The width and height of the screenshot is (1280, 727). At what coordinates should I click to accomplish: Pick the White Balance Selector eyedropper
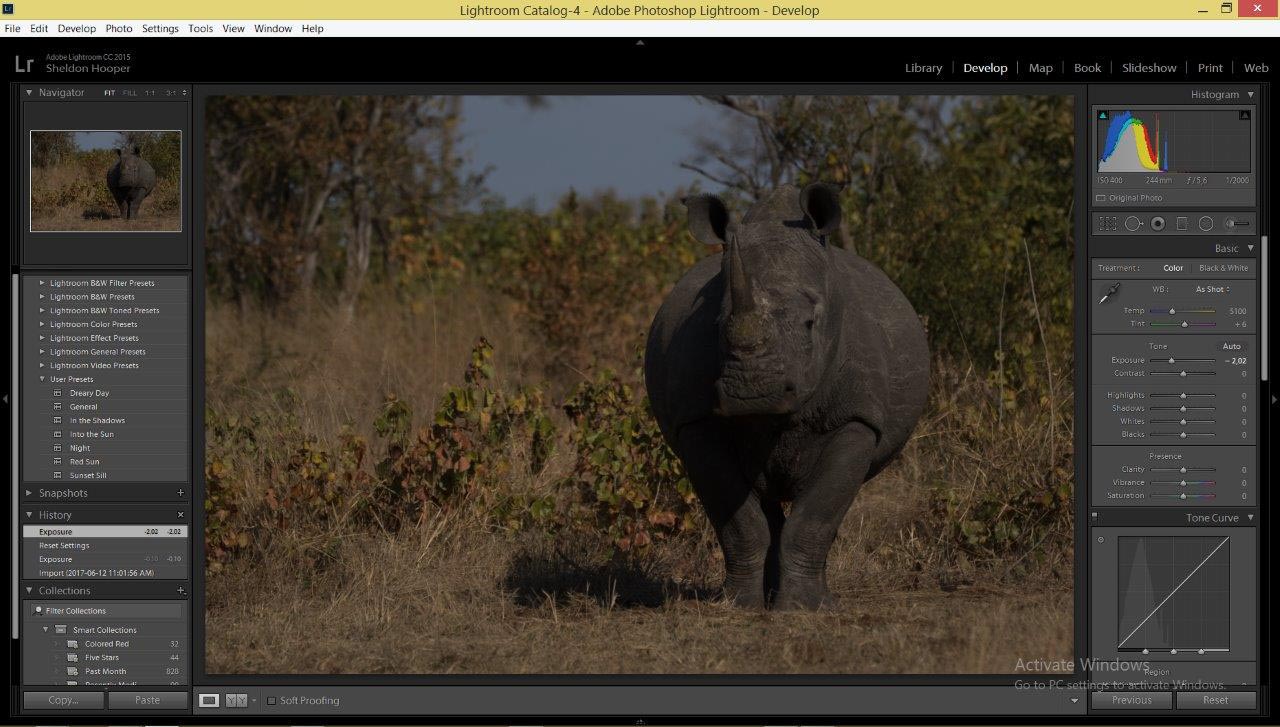pyautogui.click(x=1108, y=295)
